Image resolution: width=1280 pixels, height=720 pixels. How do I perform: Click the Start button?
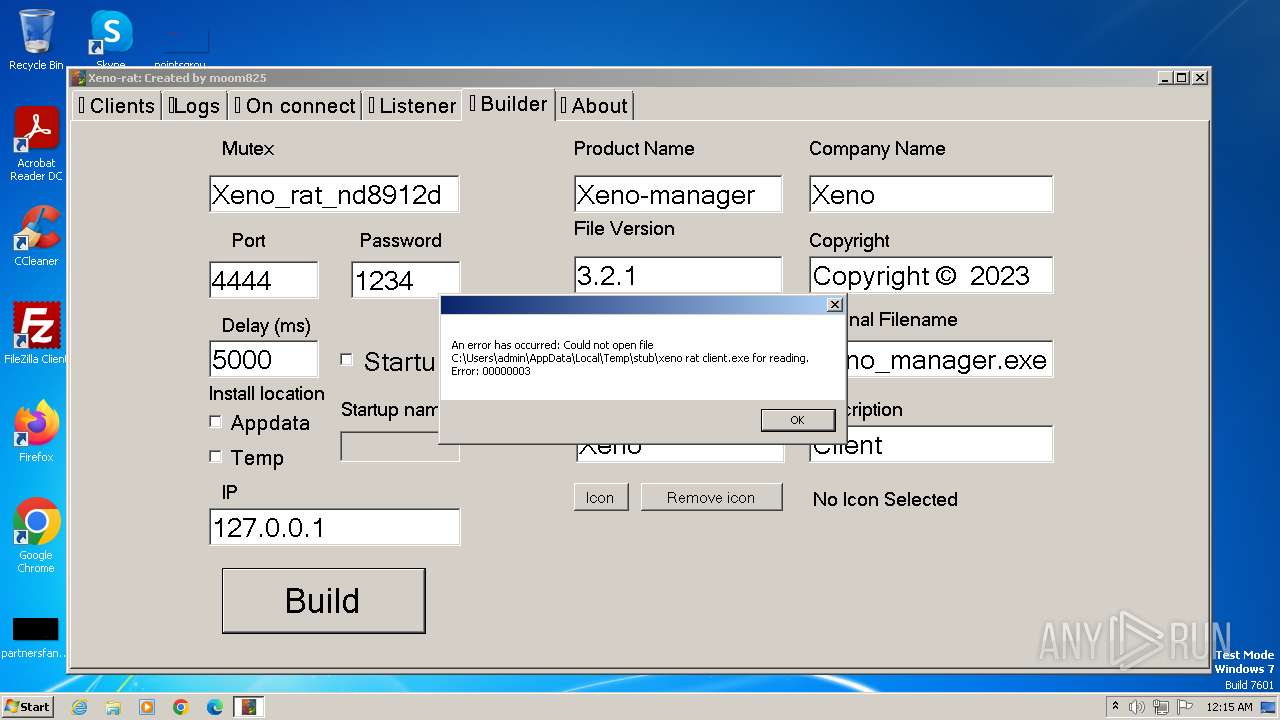pos(28,706)
